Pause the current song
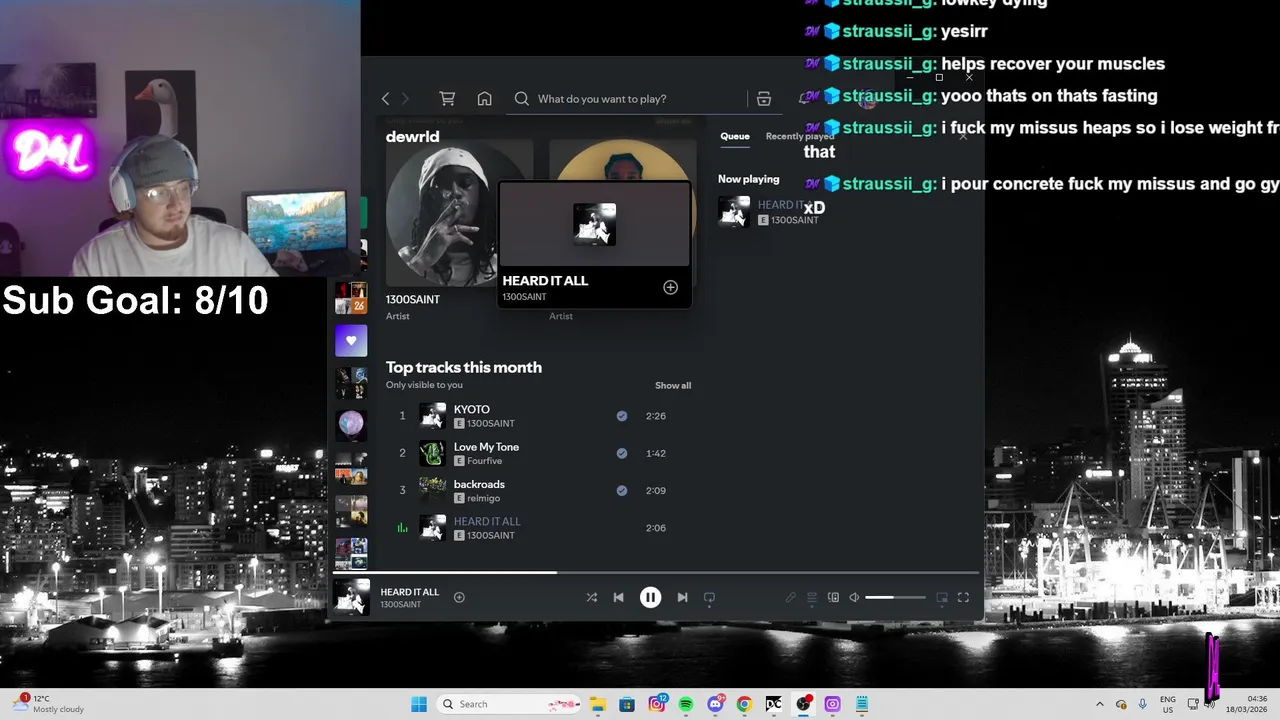 click(650, 597)
